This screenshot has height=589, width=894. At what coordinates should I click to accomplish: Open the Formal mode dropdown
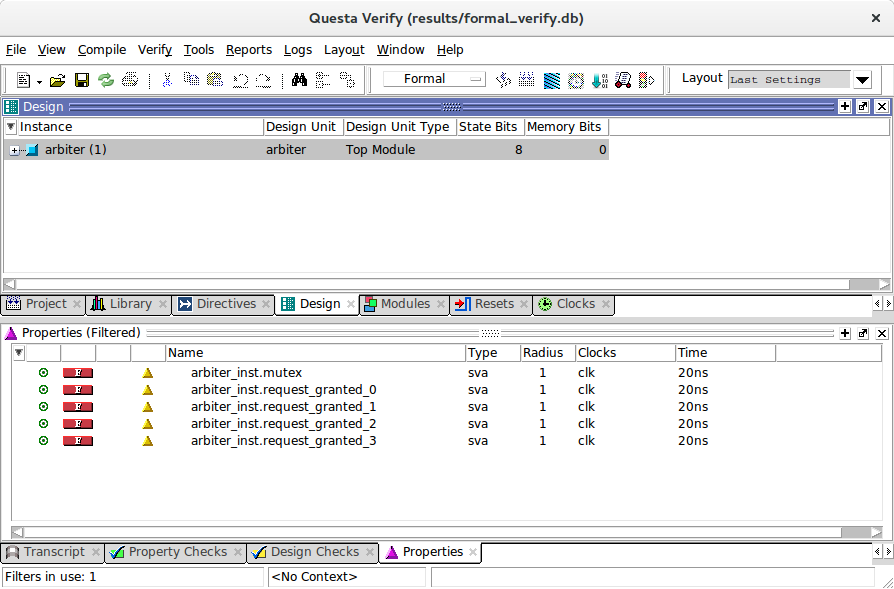pyautogui.click(x=435, y=79)
